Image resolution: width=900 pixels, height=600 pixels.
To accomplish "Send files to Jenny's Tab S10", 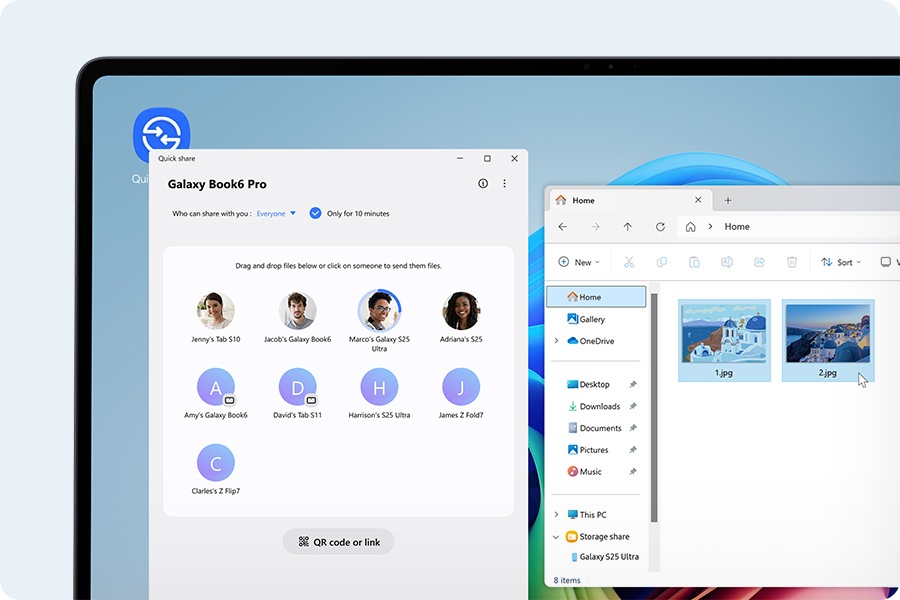I will click(x=216, y=311).
